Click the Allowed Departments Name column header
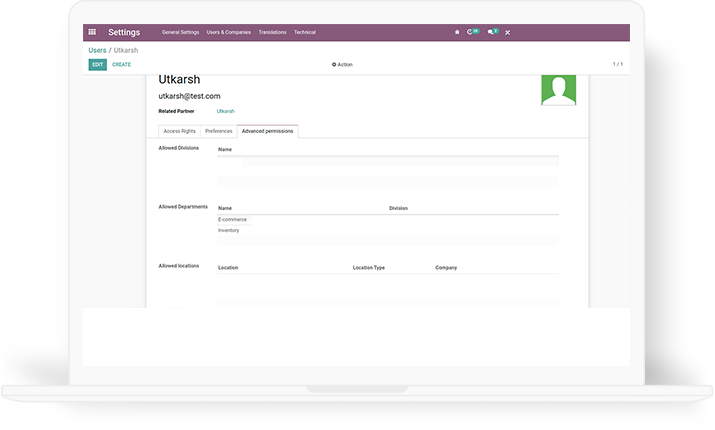Viewport: 715px width, 430px height. (225, 208)
